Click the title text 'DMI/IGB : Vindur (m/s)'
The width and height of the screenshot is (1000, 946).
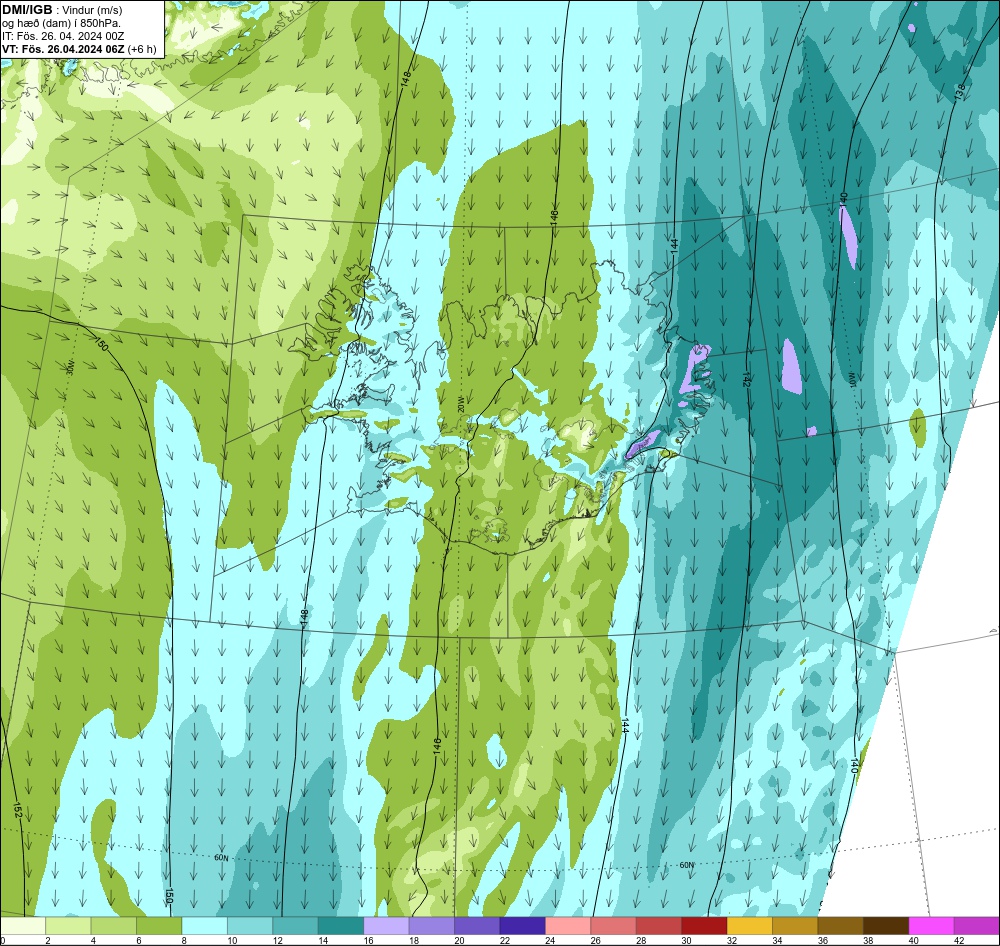(x=62, y=10)
